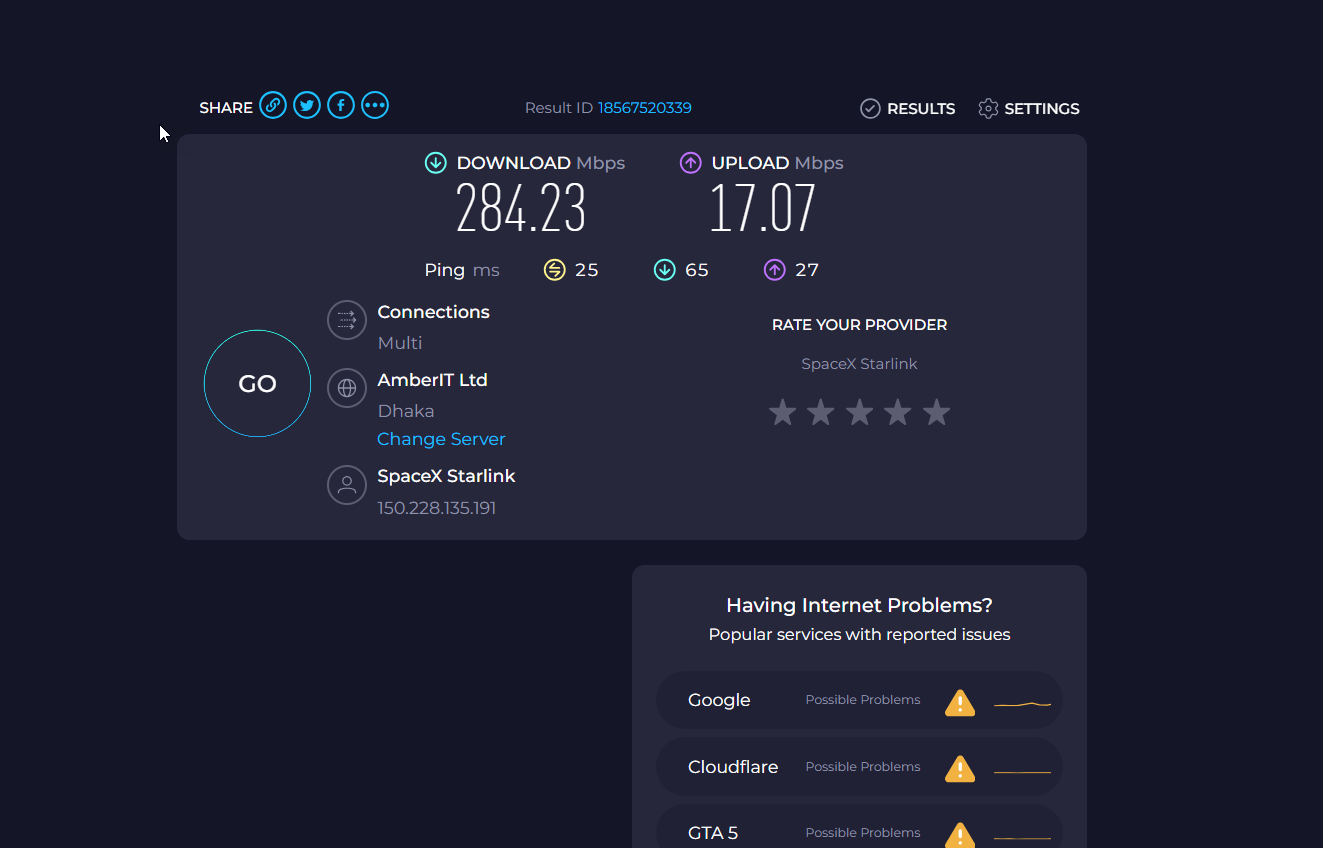Viewport: 1323px width, 848px height.
Task: Share result on Twitter
Action: pos(307,105)
